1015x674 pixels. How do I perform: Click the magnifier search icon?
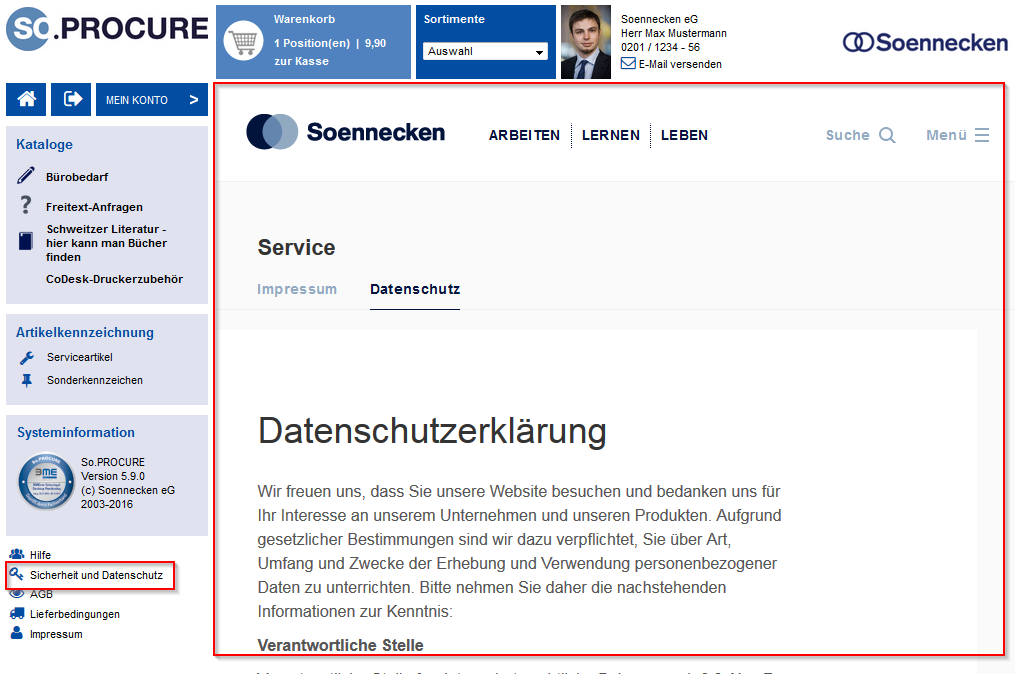[887, 135]
